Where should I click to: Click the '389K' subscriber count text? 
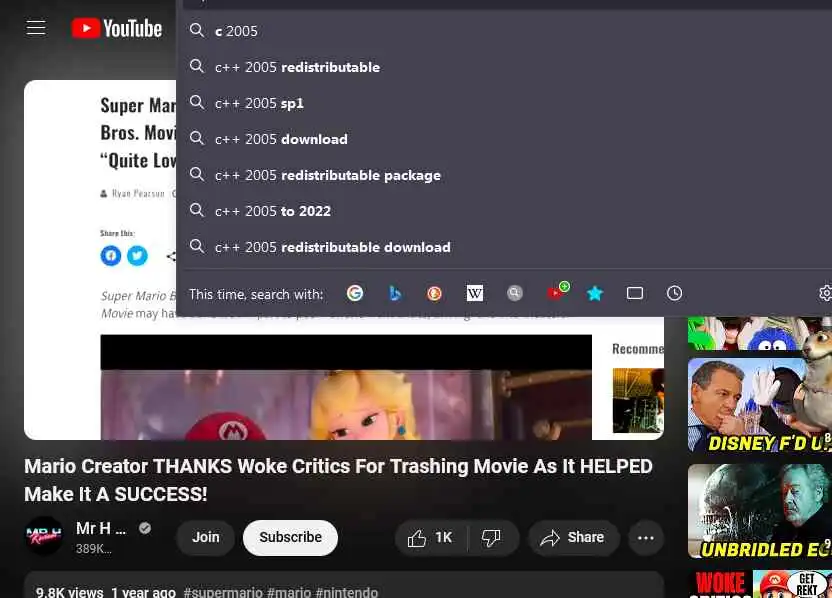click(93, 549)
